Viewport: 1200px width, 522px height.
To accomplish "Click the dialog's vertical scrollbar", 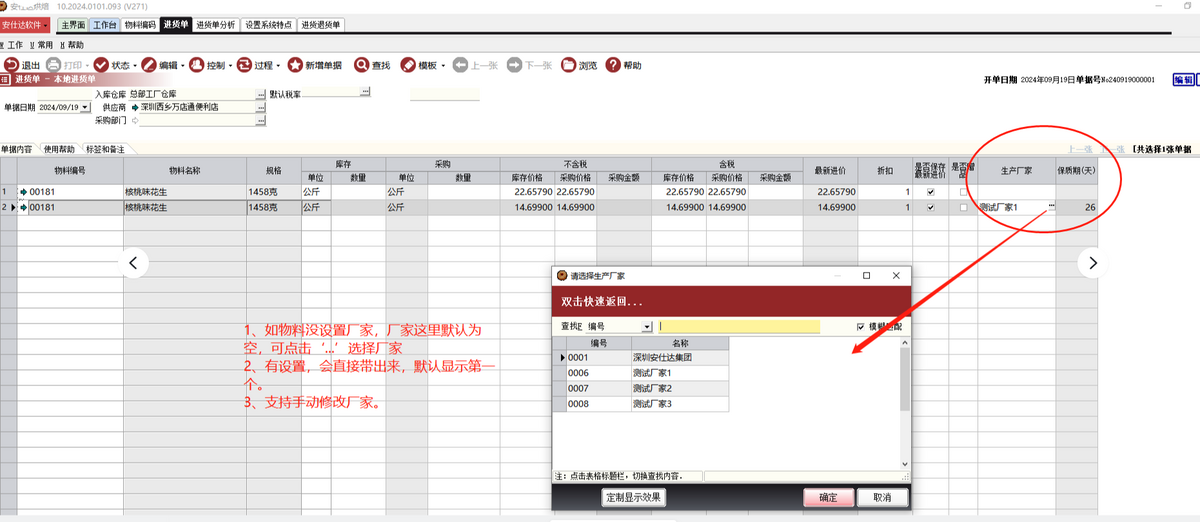I will click(x=905, y=403).
